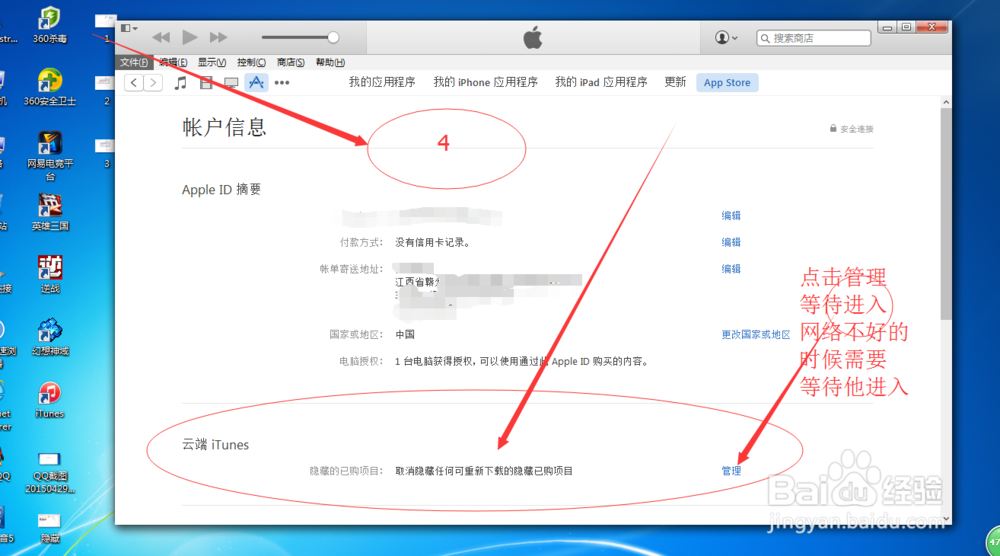Open the 360安全卫士 desktop icon
The width and height of the screenshot is (1000, 556).
pyautogui.click(x=50, y=87)
